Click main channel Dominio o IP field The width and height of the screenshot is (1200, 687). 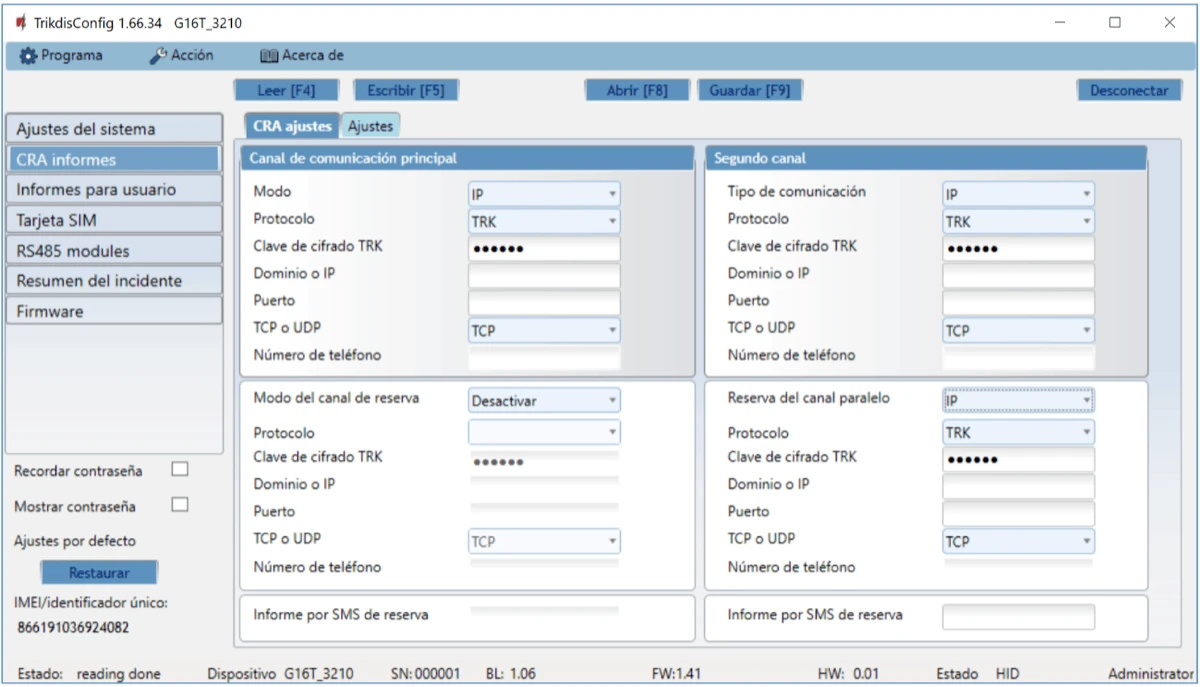(x=543, y=276)
